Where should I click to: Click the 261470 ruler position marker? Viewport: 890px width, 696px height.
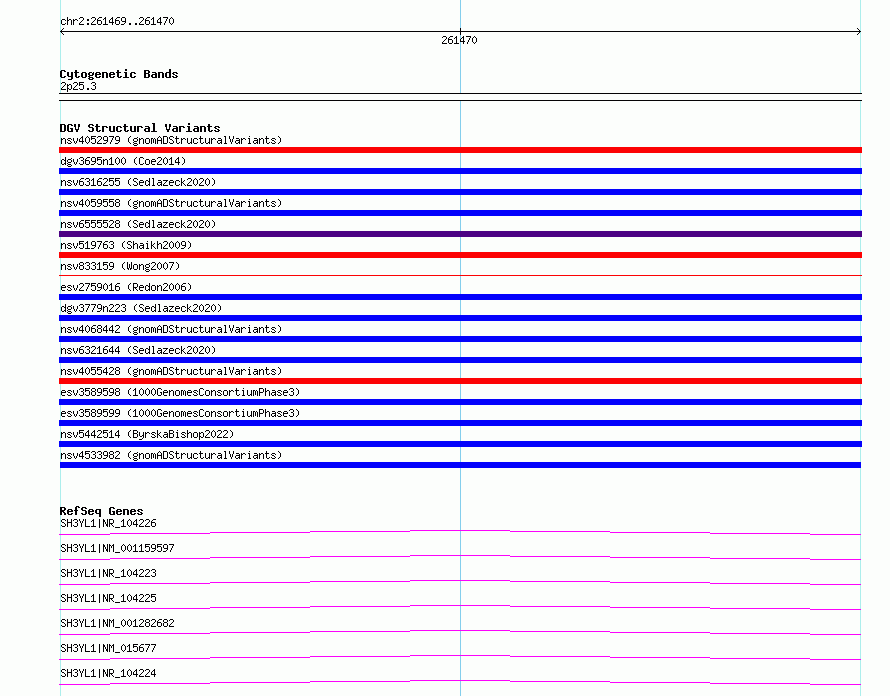pos(459,40)
